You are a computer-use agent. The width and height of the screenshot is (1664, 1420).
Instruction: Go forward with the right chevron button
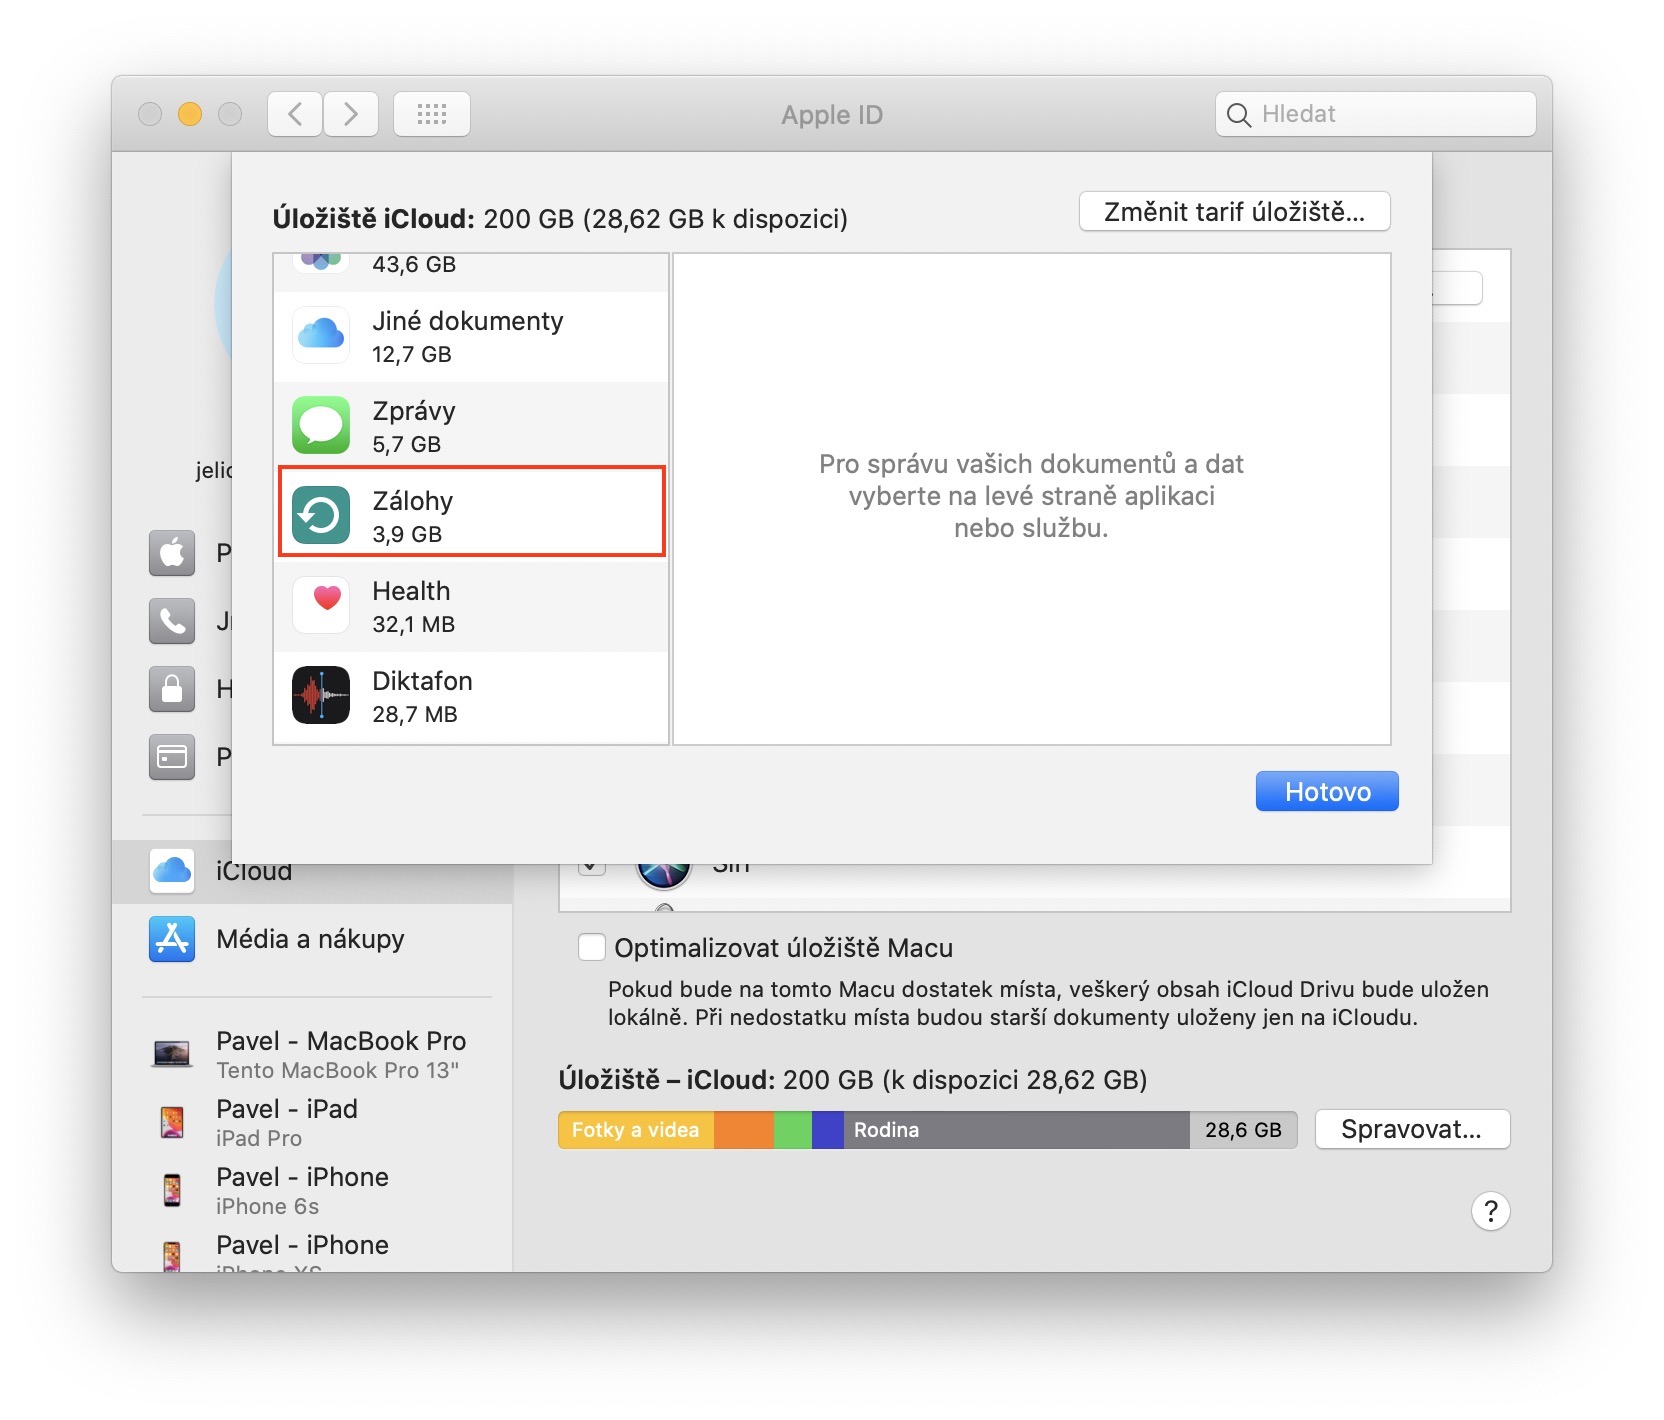[351, 114]
